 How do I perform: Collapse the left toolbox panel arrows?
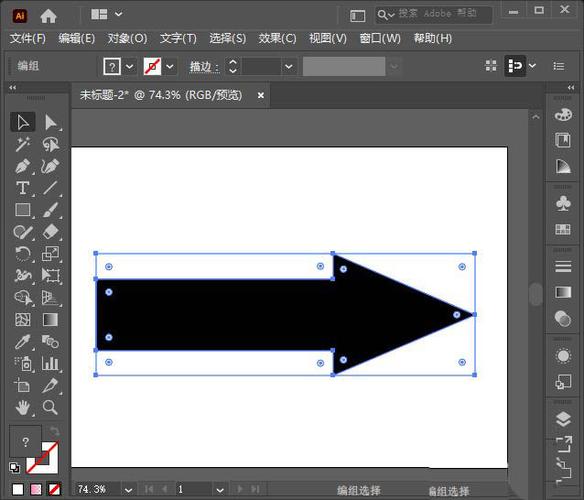(x=13, y=88)
